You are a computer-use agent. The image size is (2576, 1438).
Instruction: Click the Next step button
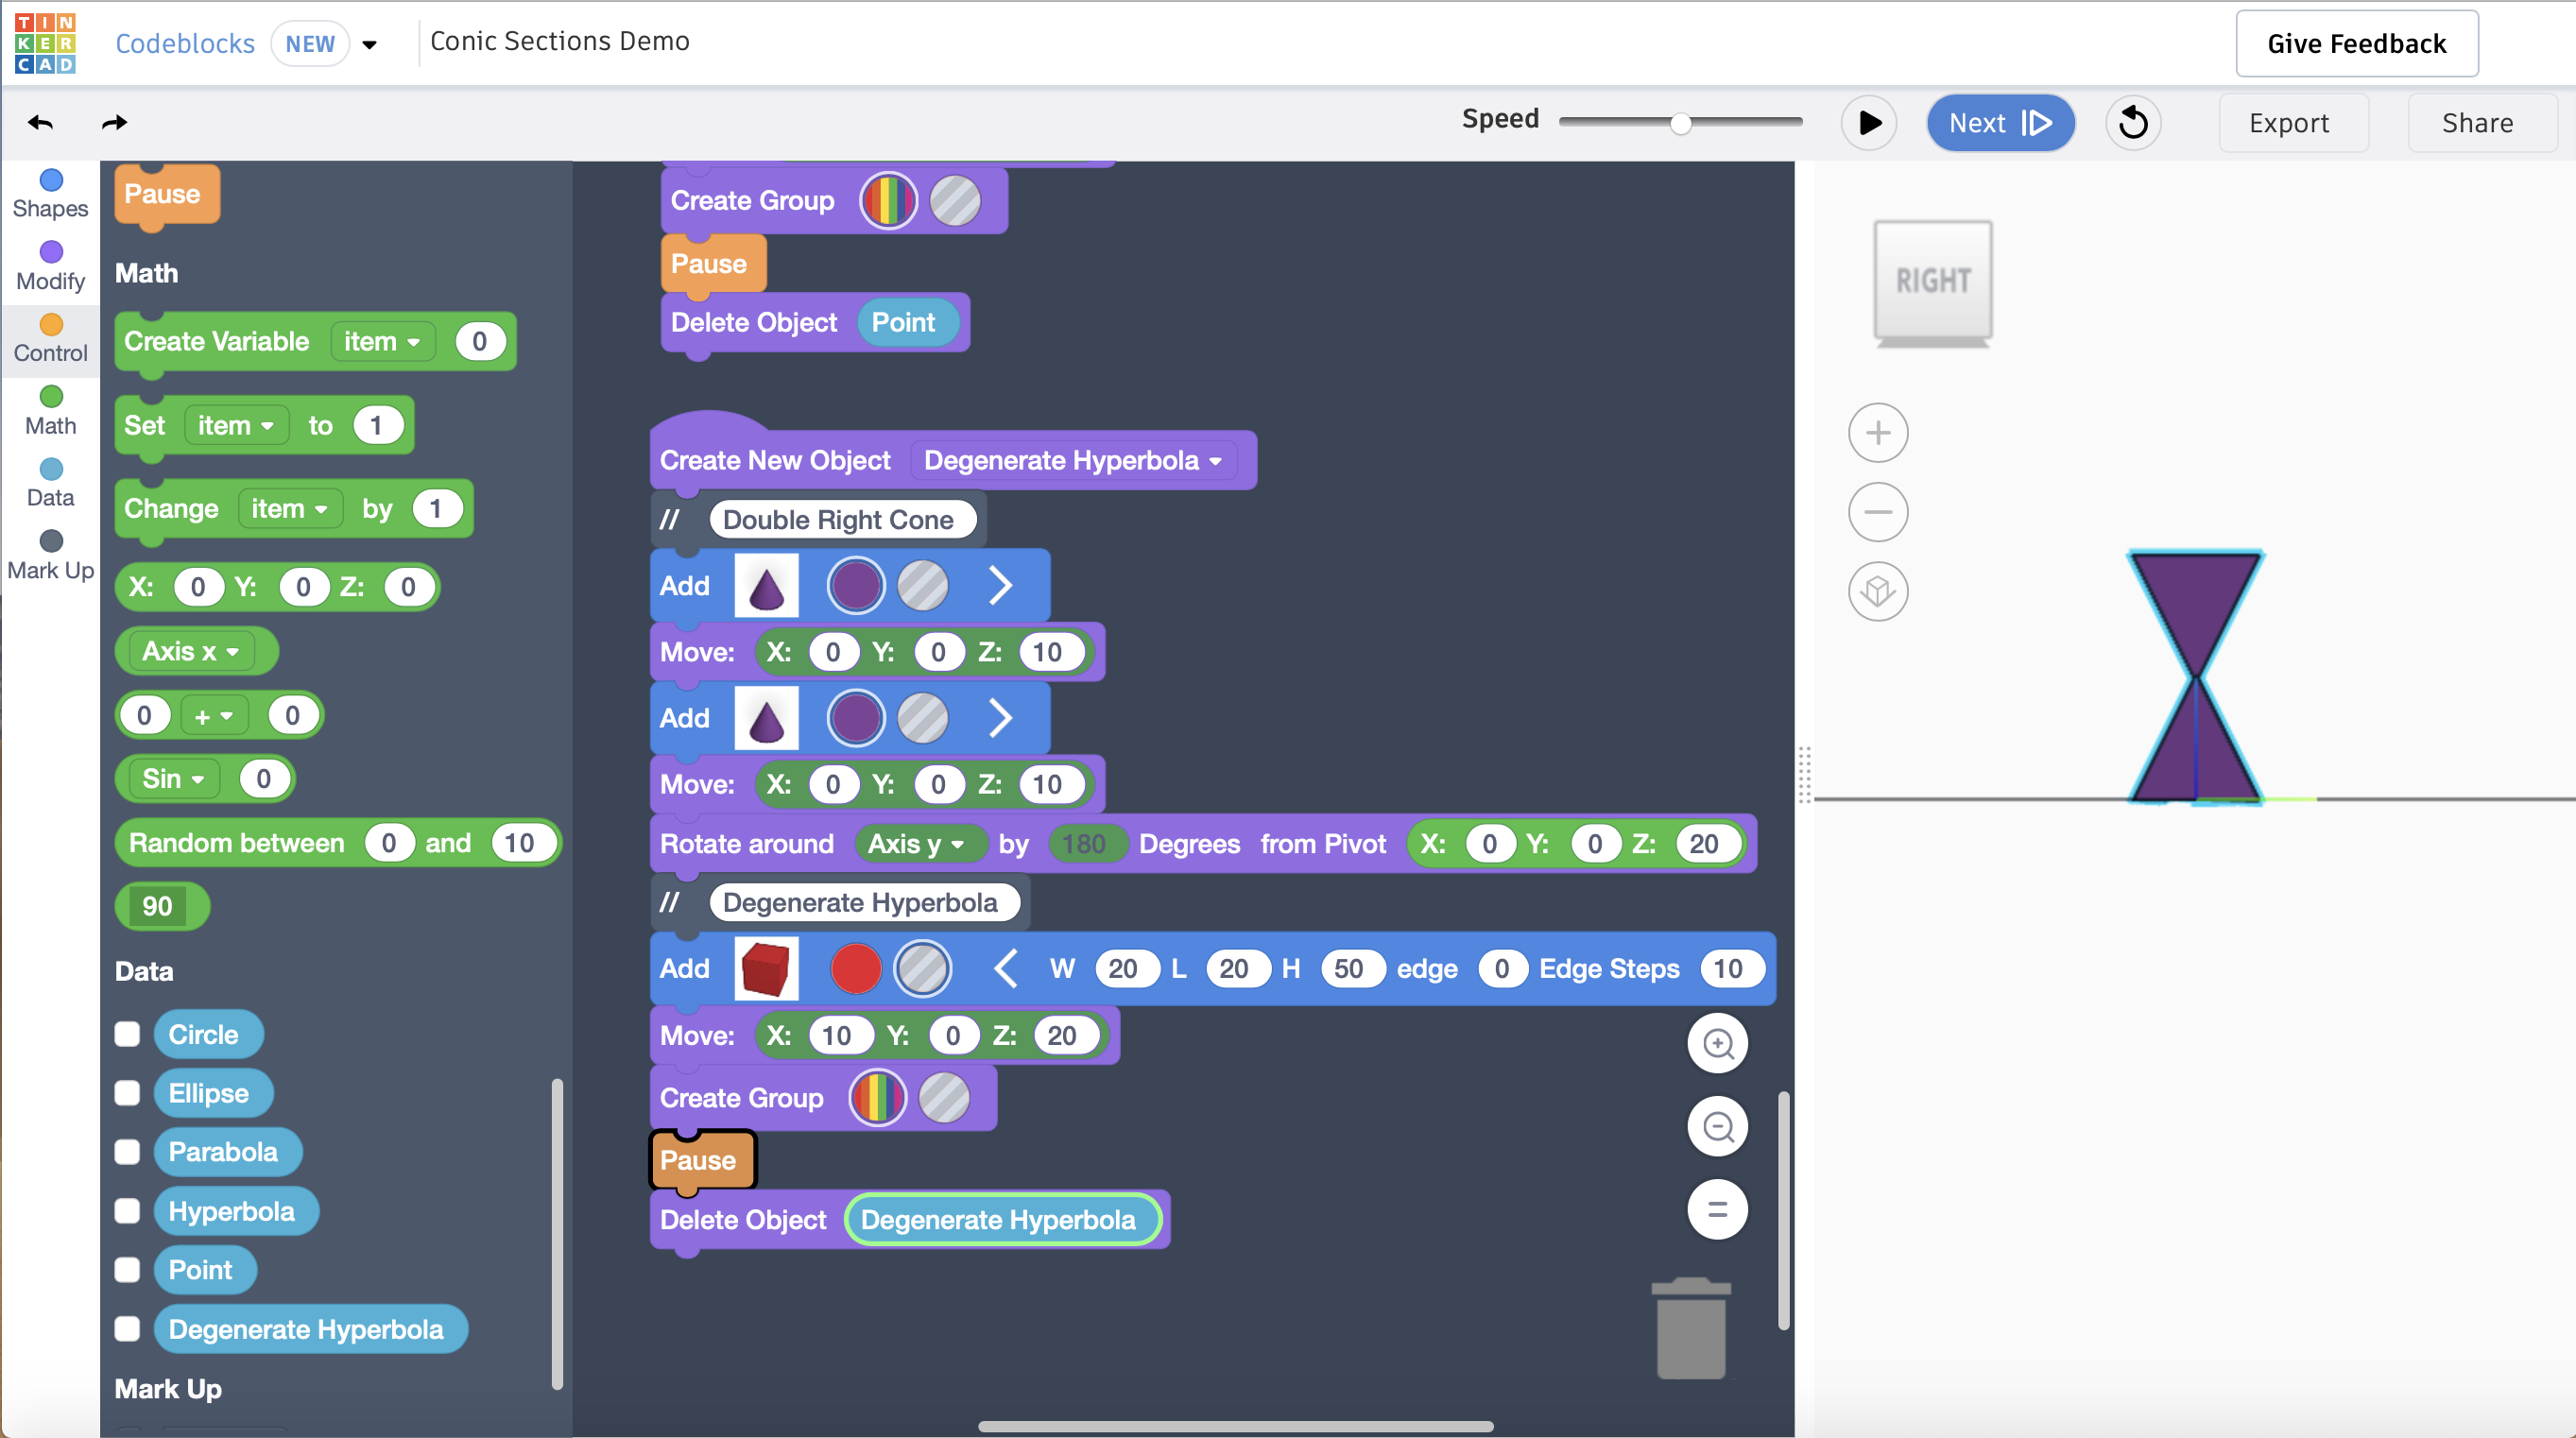tap(2000, 123)
